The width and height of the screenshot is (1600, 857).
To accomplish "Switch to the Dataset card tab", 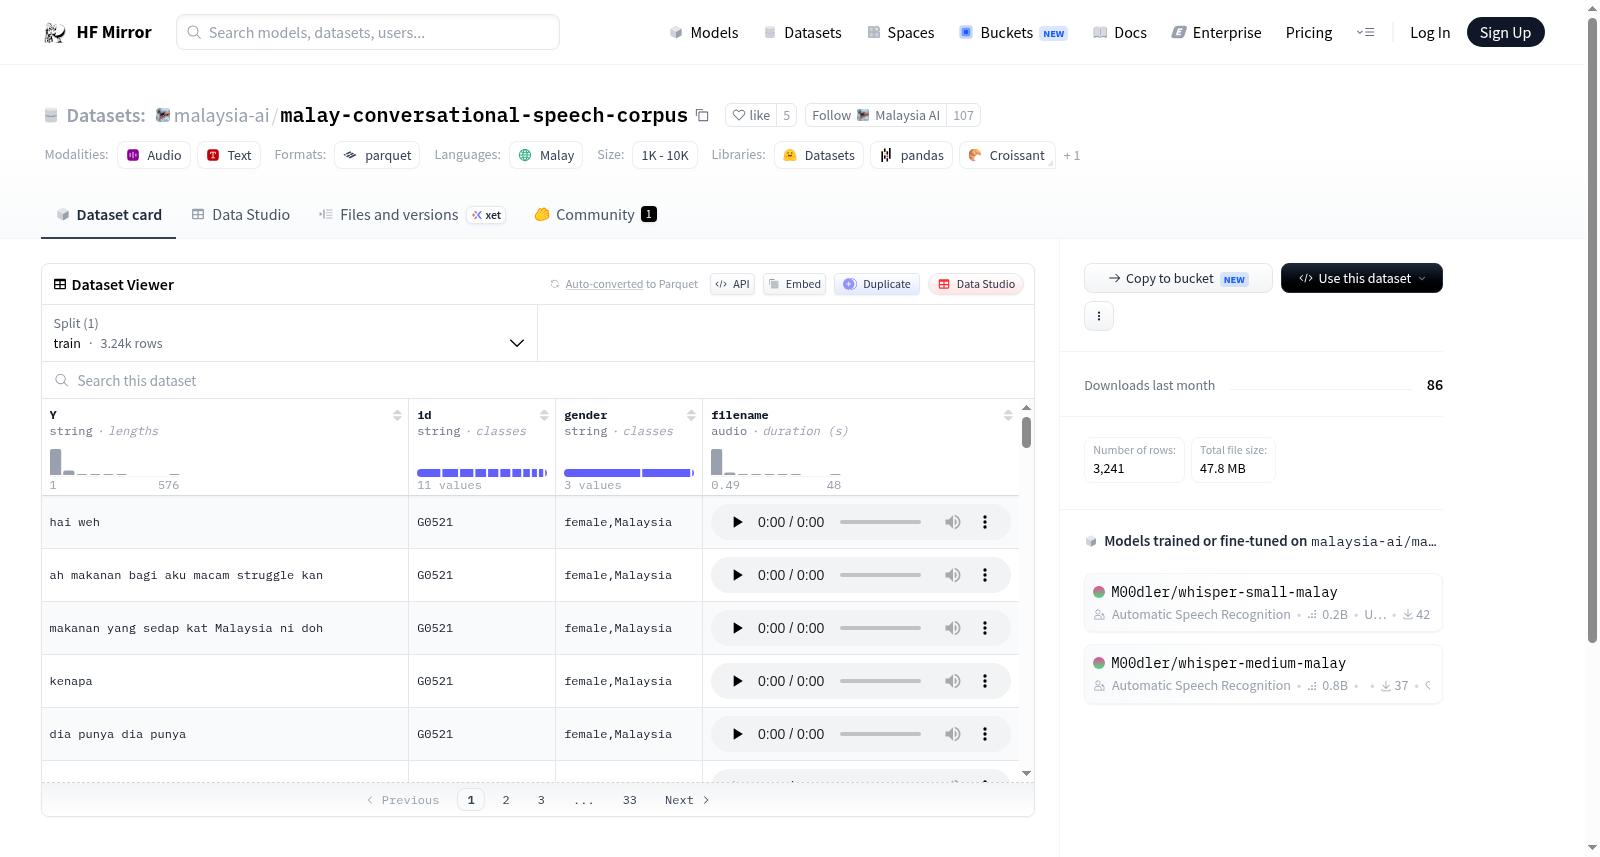I will click(109, 214).
